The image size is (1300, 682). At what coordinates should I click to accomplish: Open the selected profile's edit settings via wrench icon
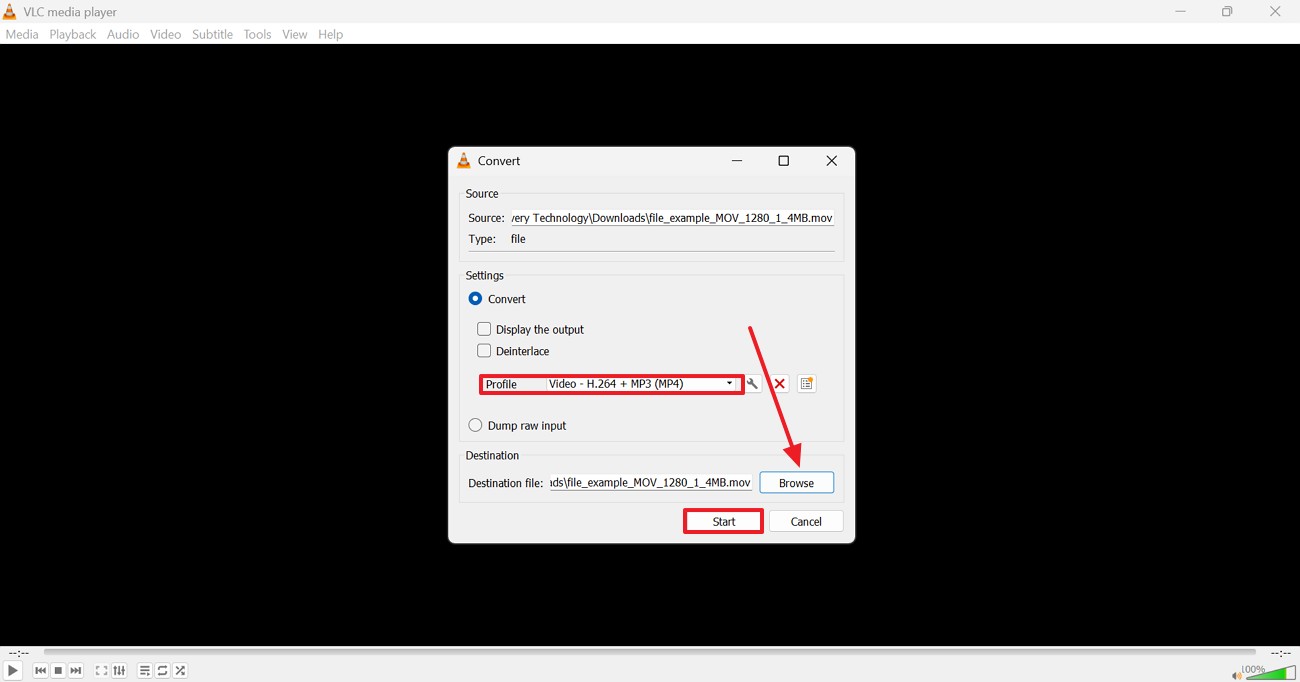tap(753, 383)
